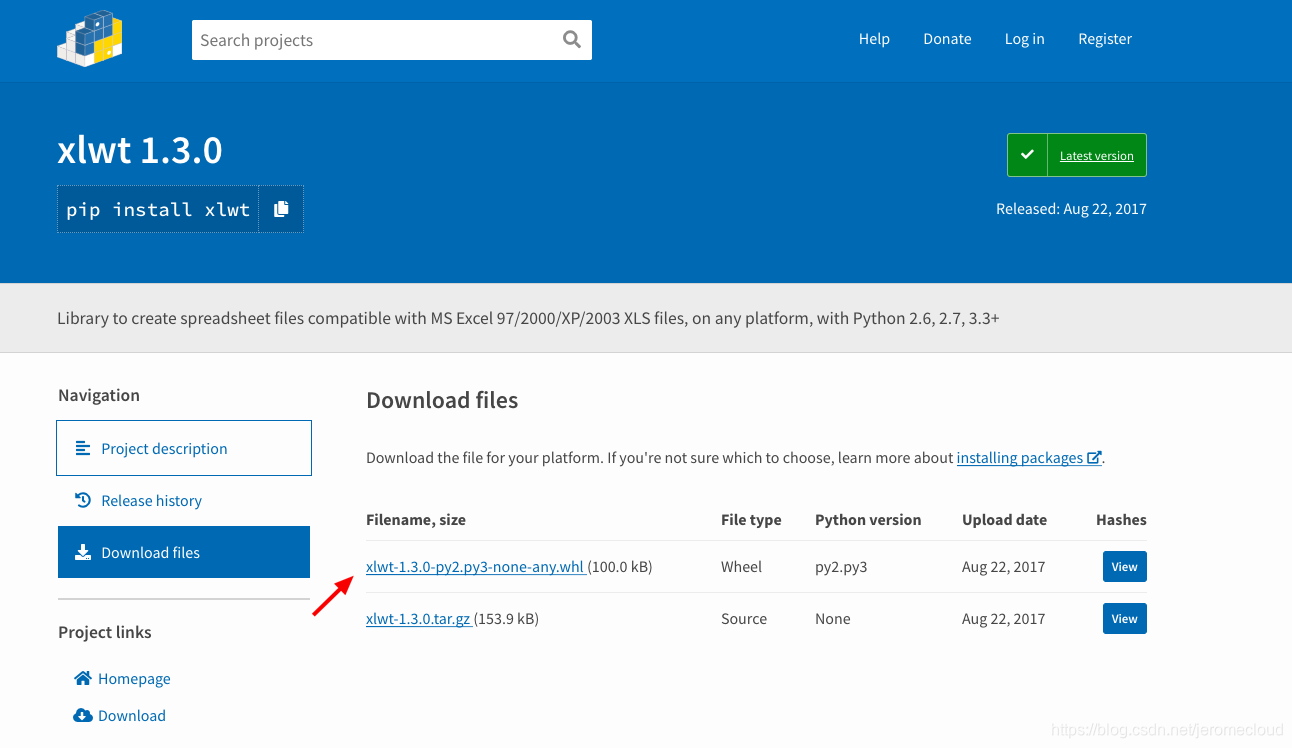Viewport: 1292px width, 748px height.
Task: Open the Donate page
Action: tap(947, 39)
